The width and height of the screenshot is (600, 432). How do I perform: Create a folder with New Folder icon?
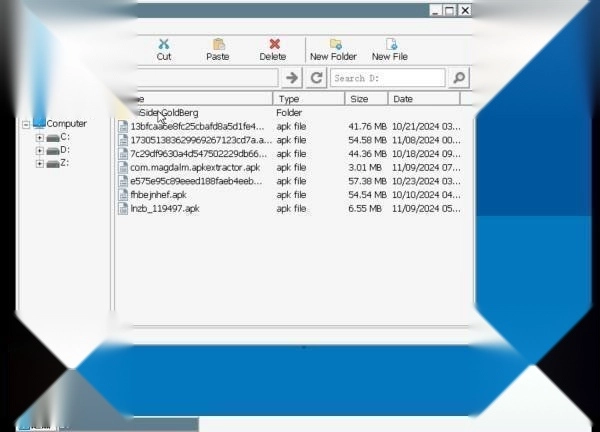pyautogui.click(x=334, y=45)
